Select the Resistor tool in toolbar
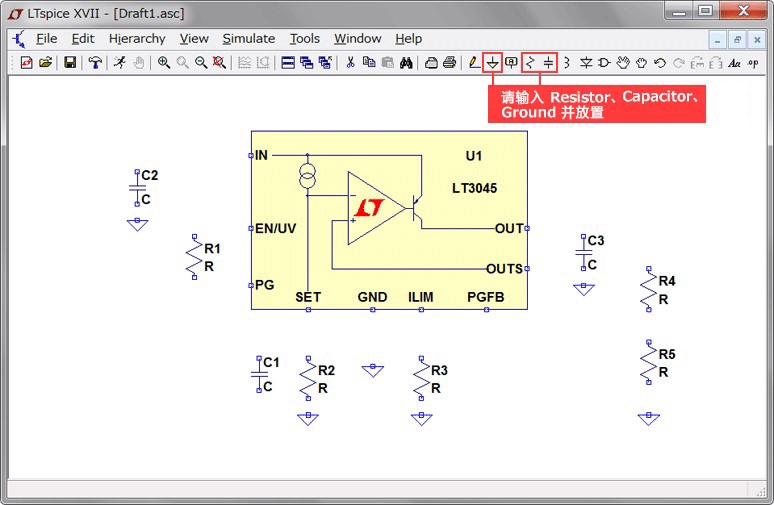This screenshot has width=774, height=505. coord(530,62)
